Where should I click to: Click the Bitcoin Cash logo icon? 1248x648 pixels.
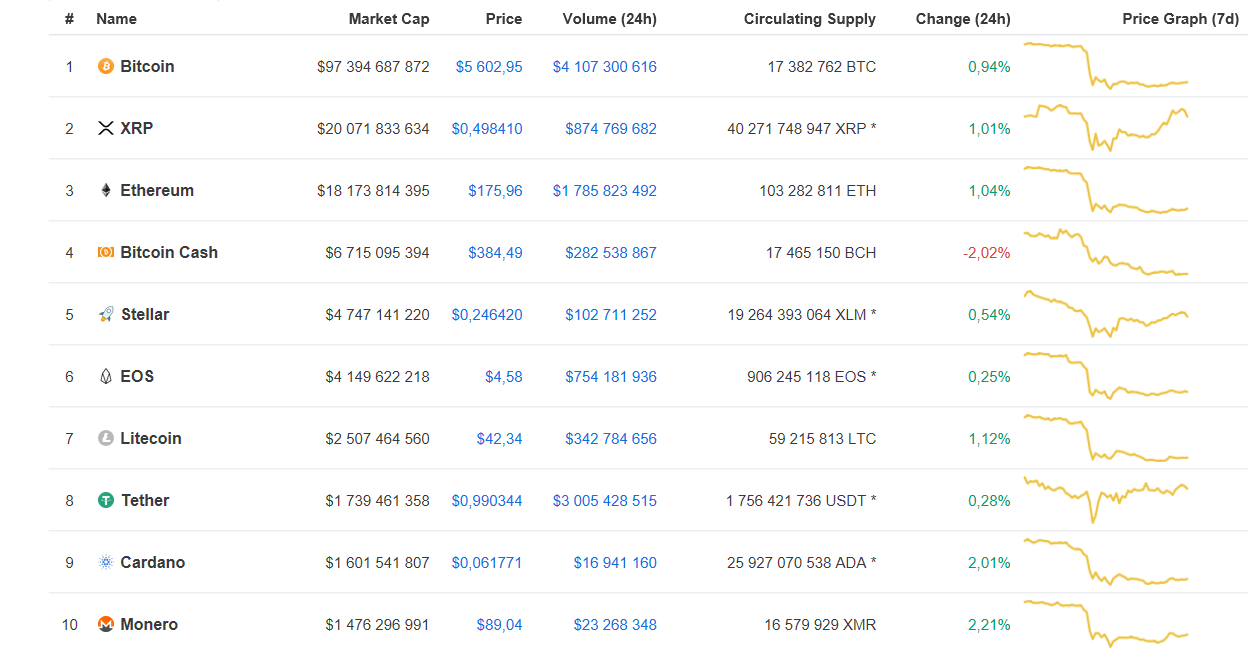pos(105,252)
